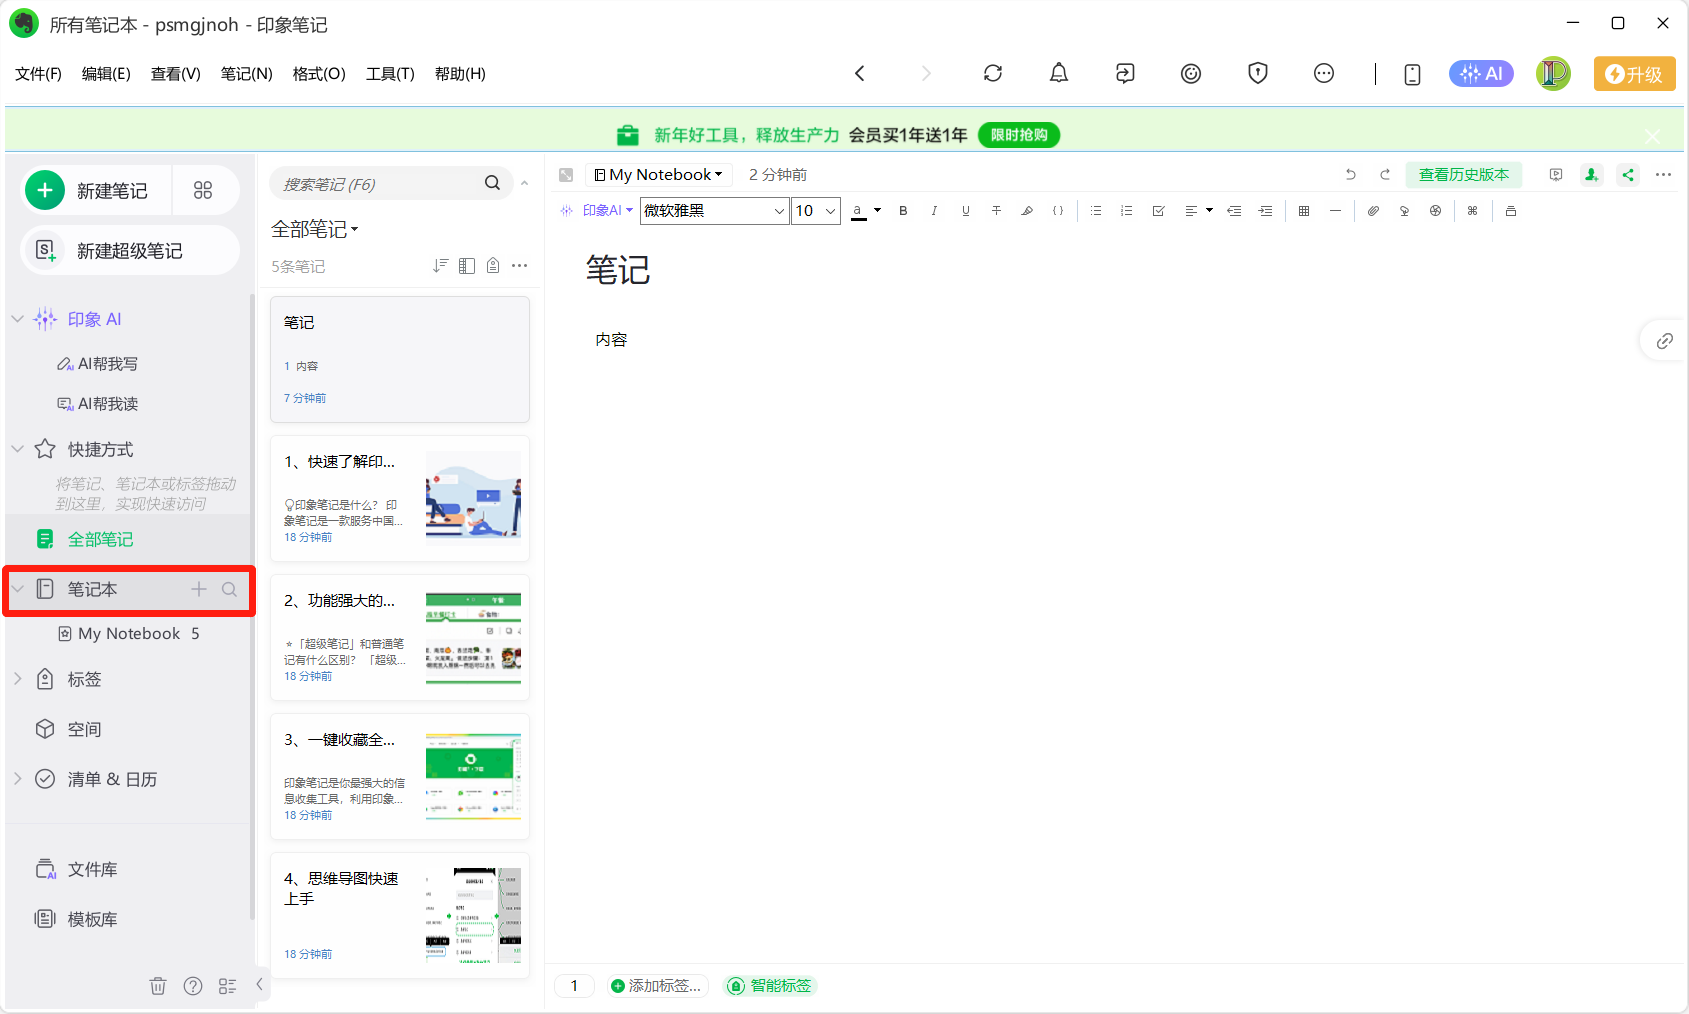
Task: Open the 查看(V) menu
Action: 176,74
